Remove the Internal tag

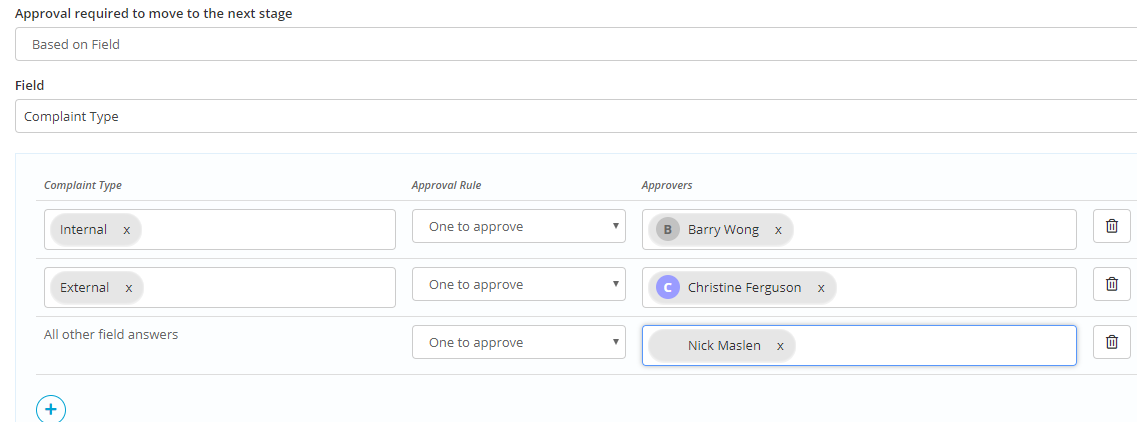point(126,230)
